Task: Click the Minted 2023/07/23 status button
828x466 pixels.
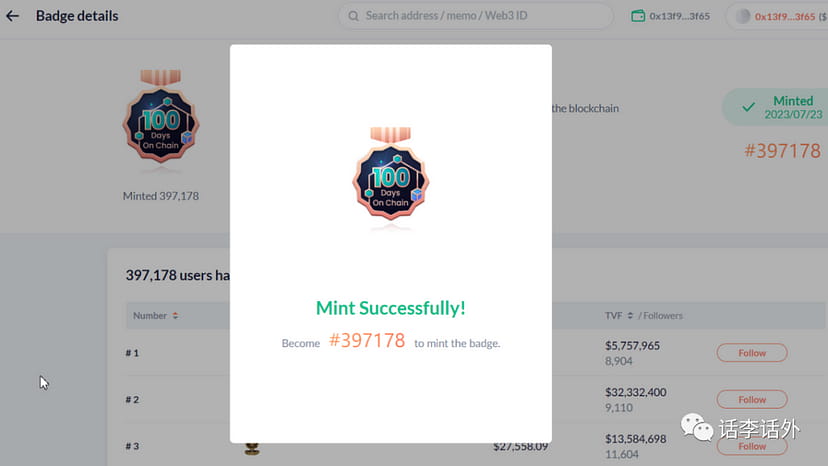Action: (x=775, y=107)
